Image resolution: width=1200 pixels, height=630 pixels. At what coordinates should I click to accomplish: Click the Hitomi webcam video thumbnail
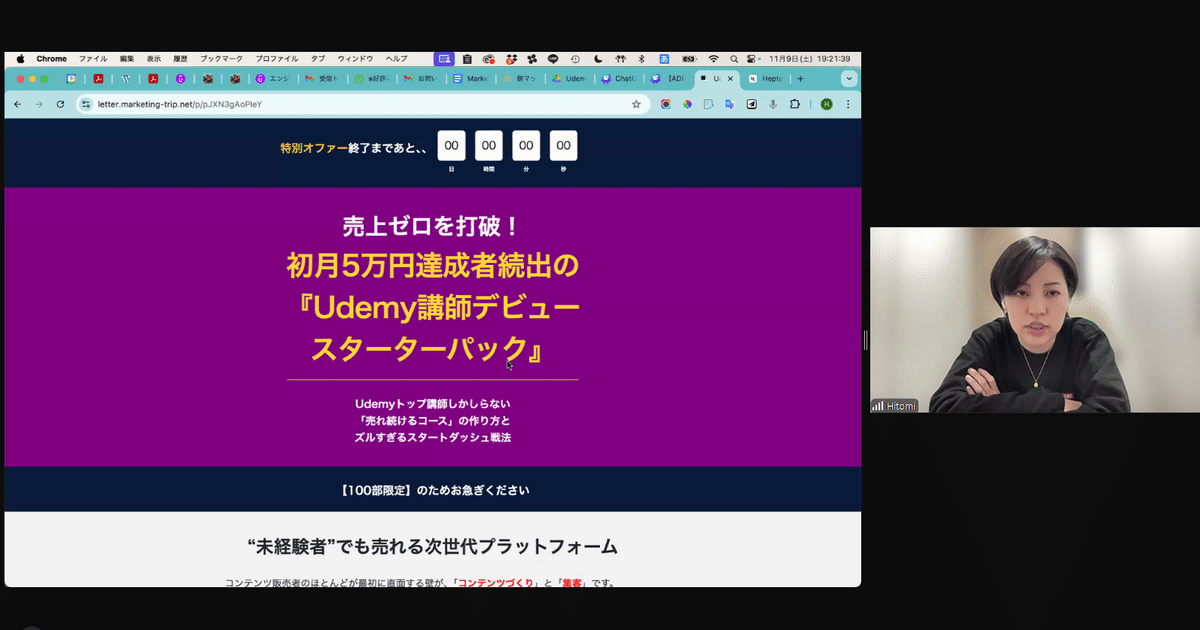click(1034, 320)
